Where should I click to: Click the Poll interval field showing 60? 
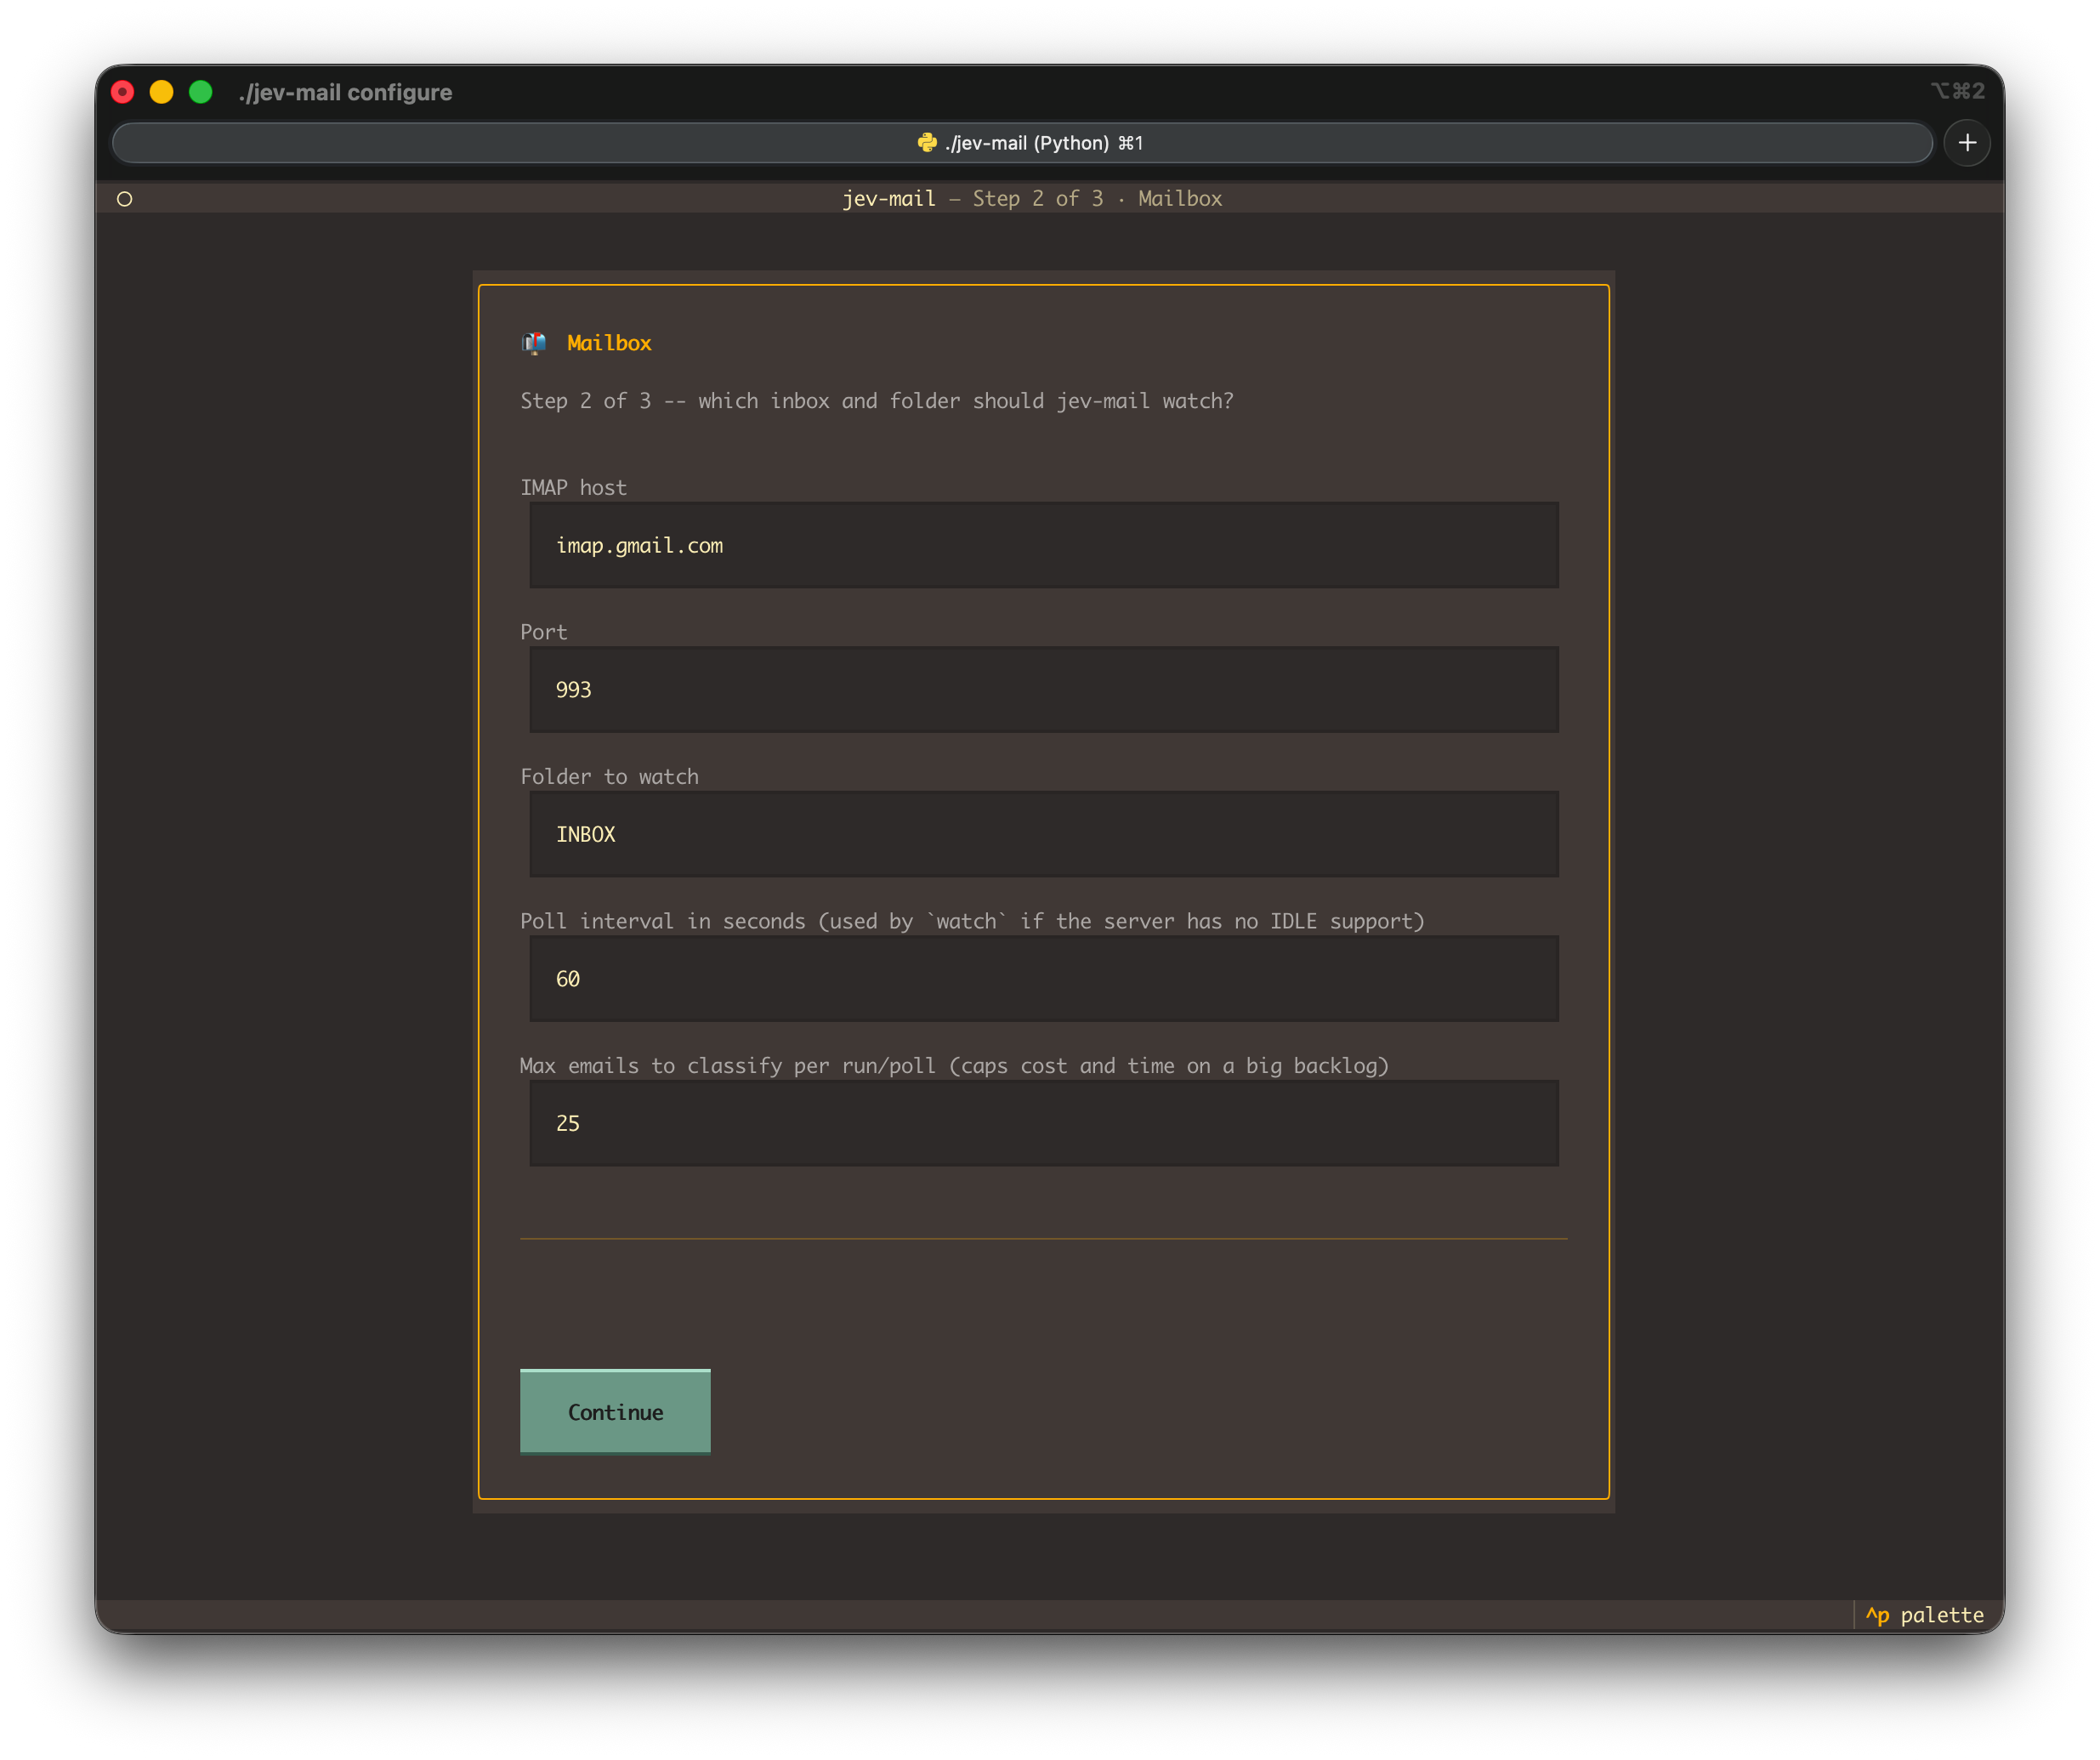tap(1043, 978)
